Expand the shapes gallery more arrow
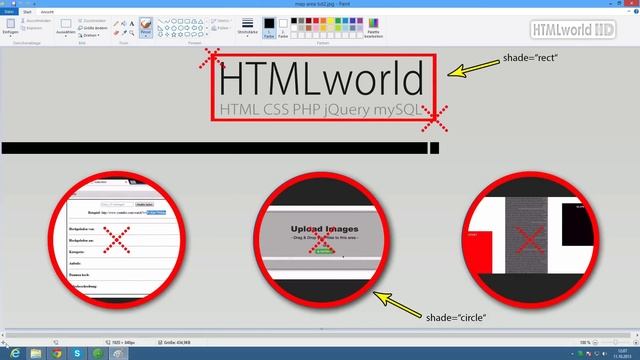640x360 pixels. pos(207,35)
